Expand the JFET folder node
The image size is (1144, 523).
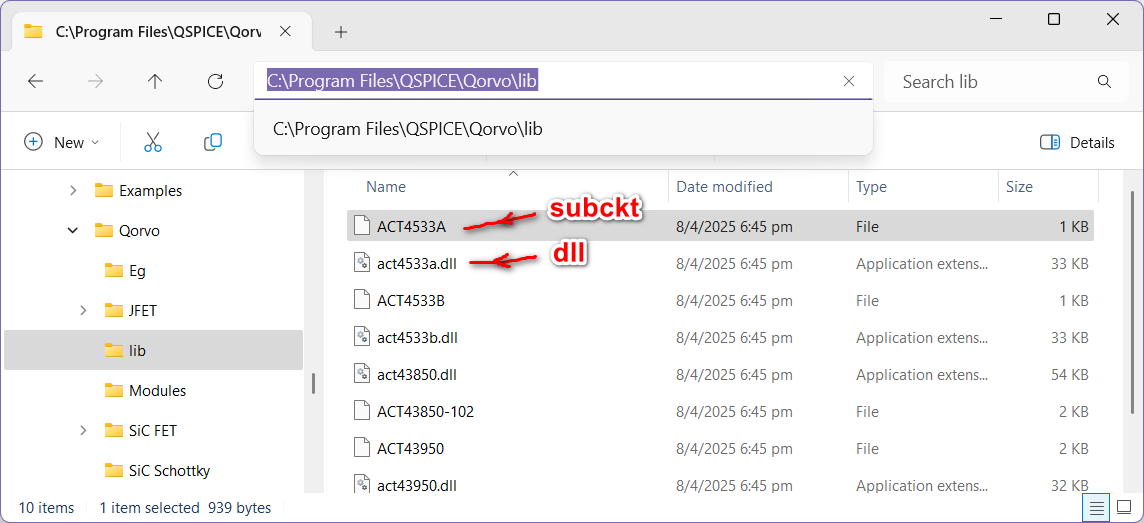(83, 311)
